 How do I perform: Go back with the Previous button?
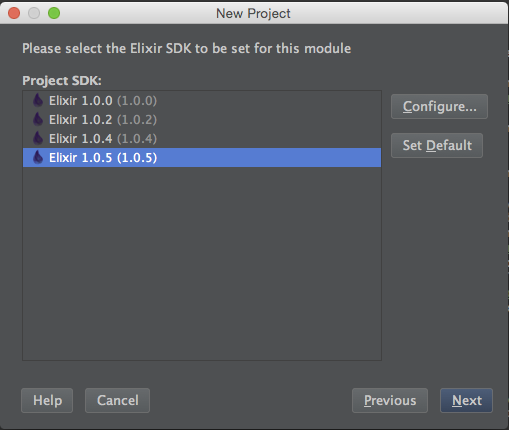pos(390,400)
